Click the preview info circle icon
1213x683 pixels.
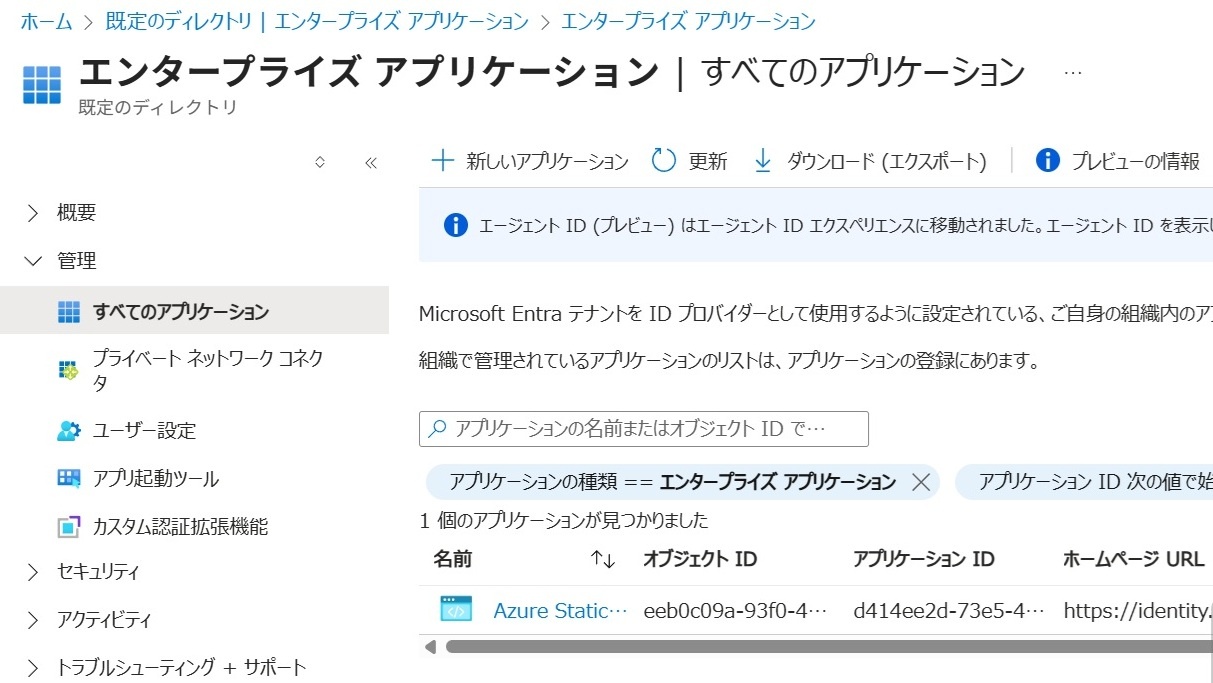[x=1047, y=161]
